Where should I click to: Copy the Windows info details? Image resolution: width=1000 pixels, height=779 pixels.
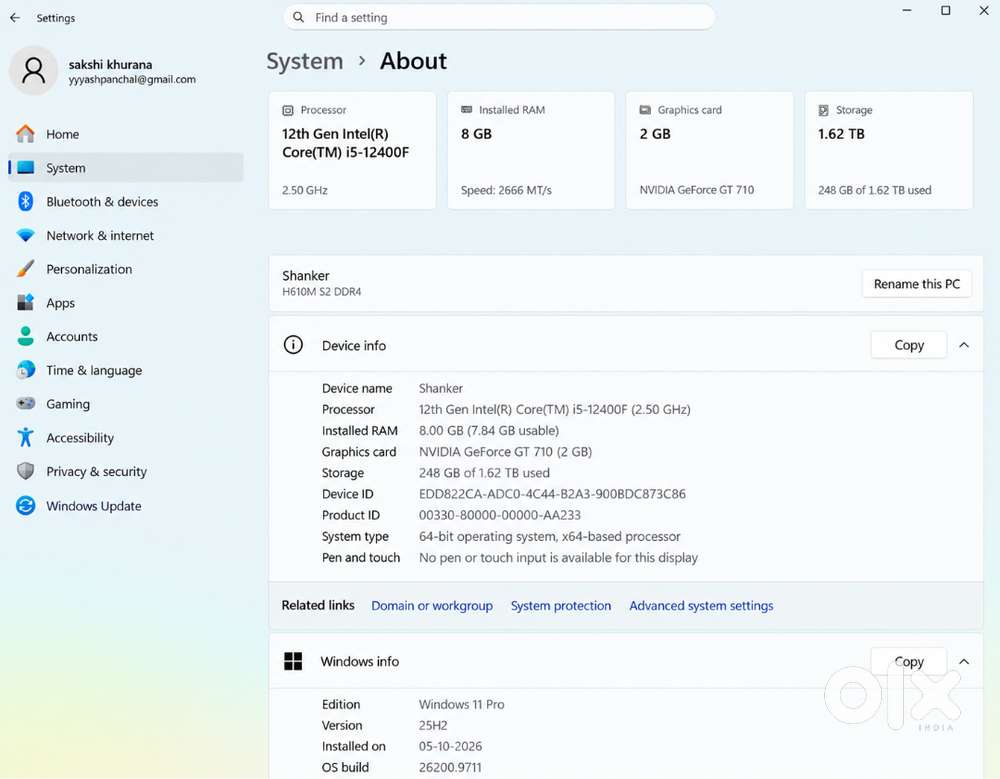click(x=909, y=662)
